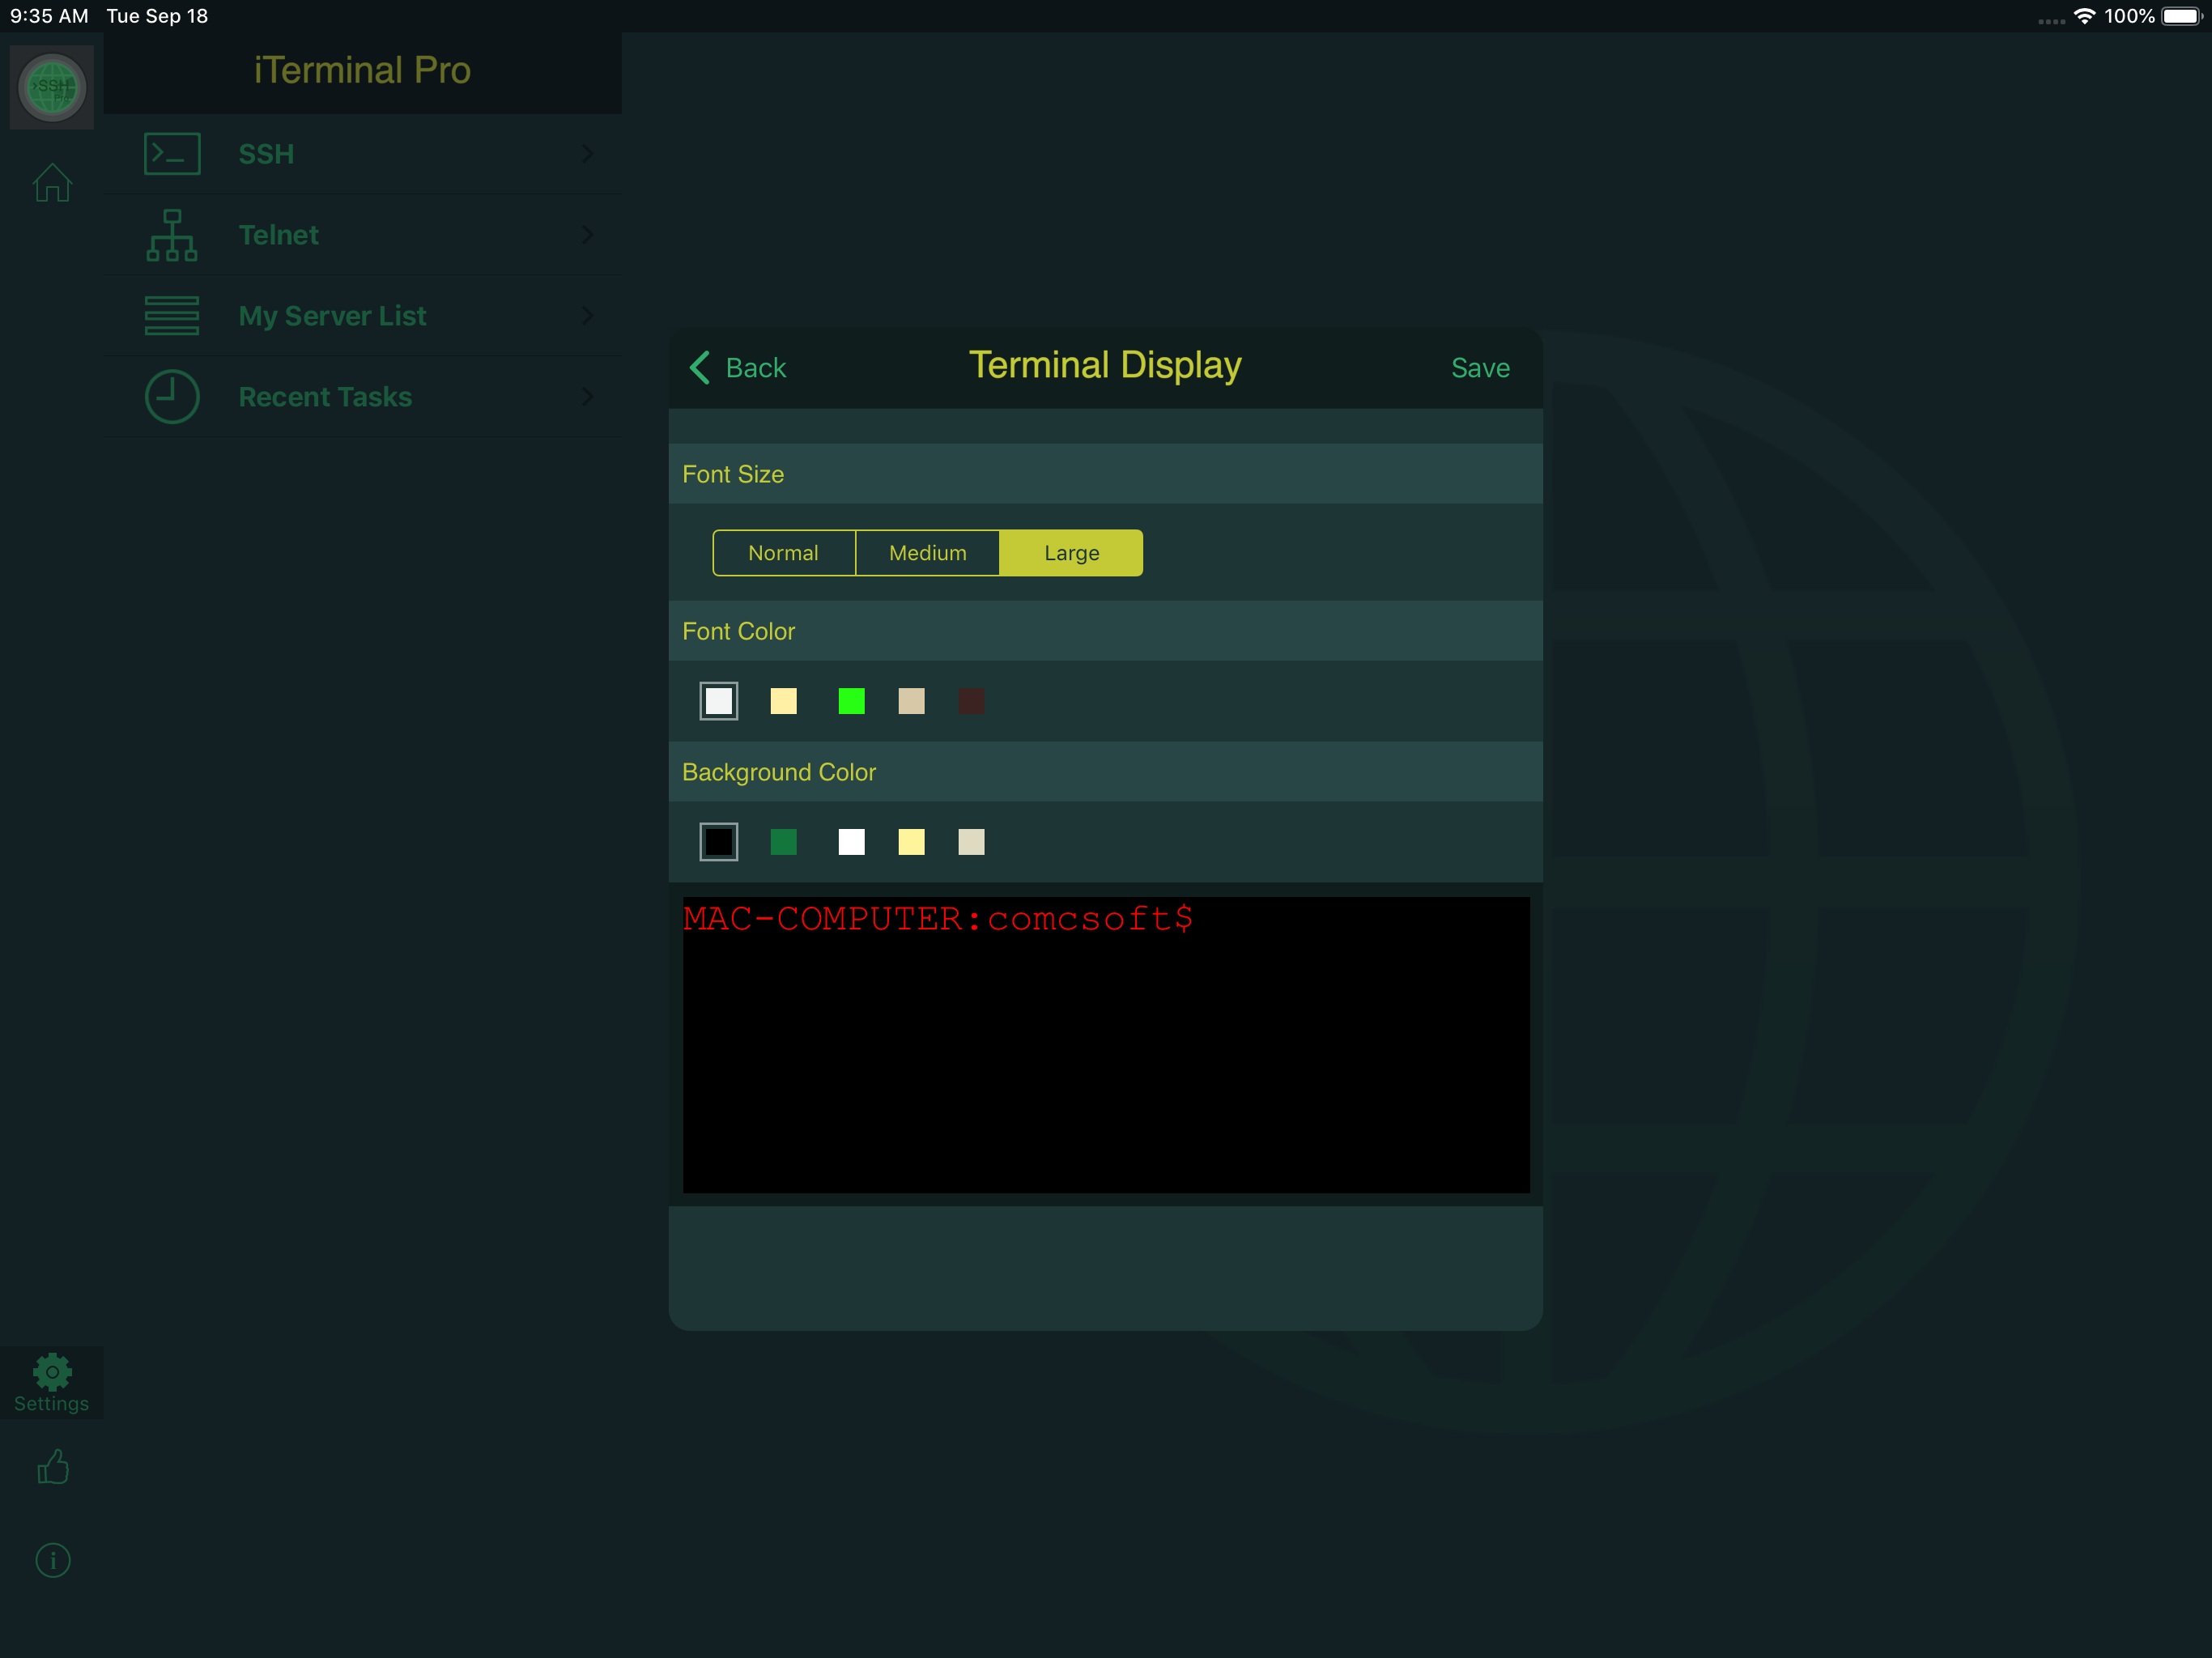Expand the SSH row chevron

[x=588, y=154]
